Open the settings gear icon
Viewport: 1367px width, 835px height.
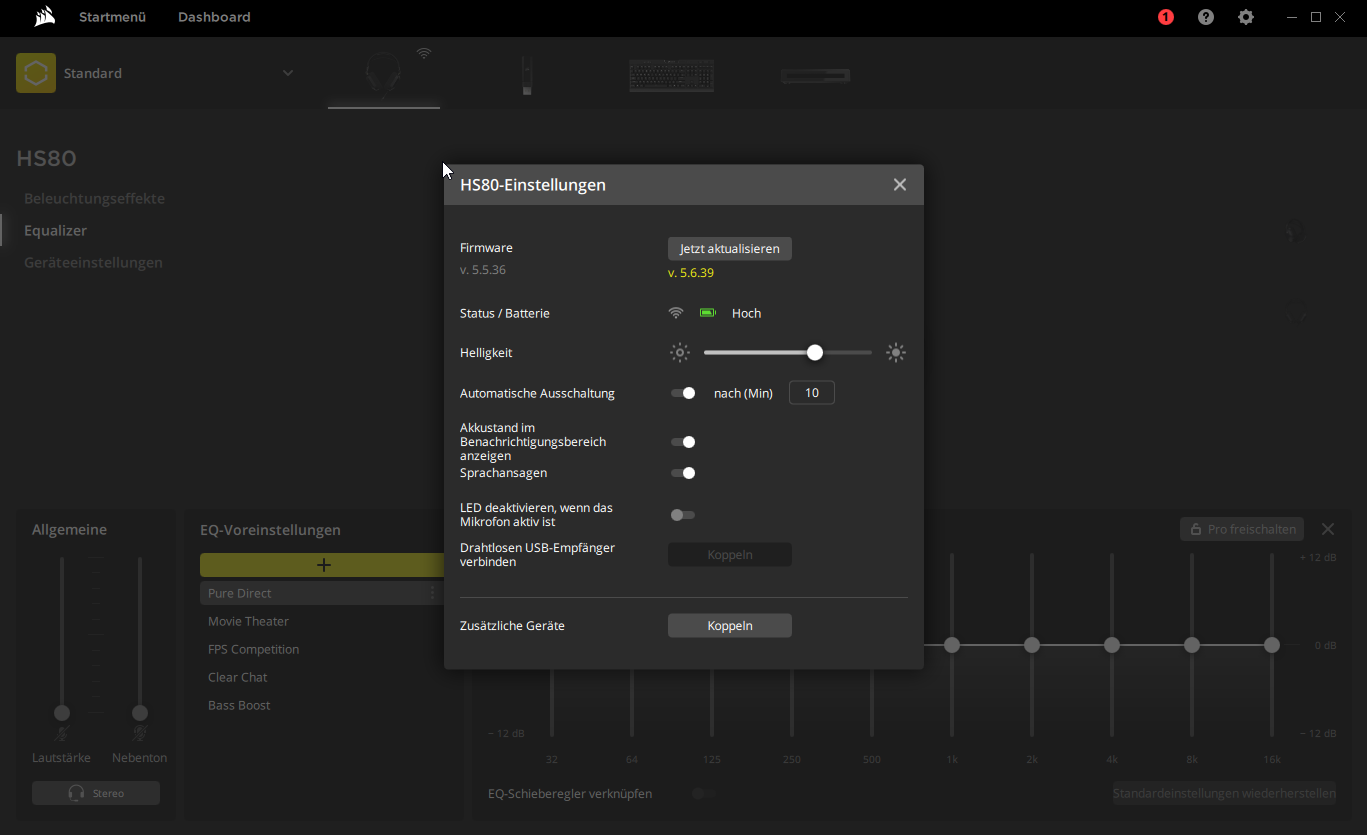pyautogui.click(x=1246, y=17)
